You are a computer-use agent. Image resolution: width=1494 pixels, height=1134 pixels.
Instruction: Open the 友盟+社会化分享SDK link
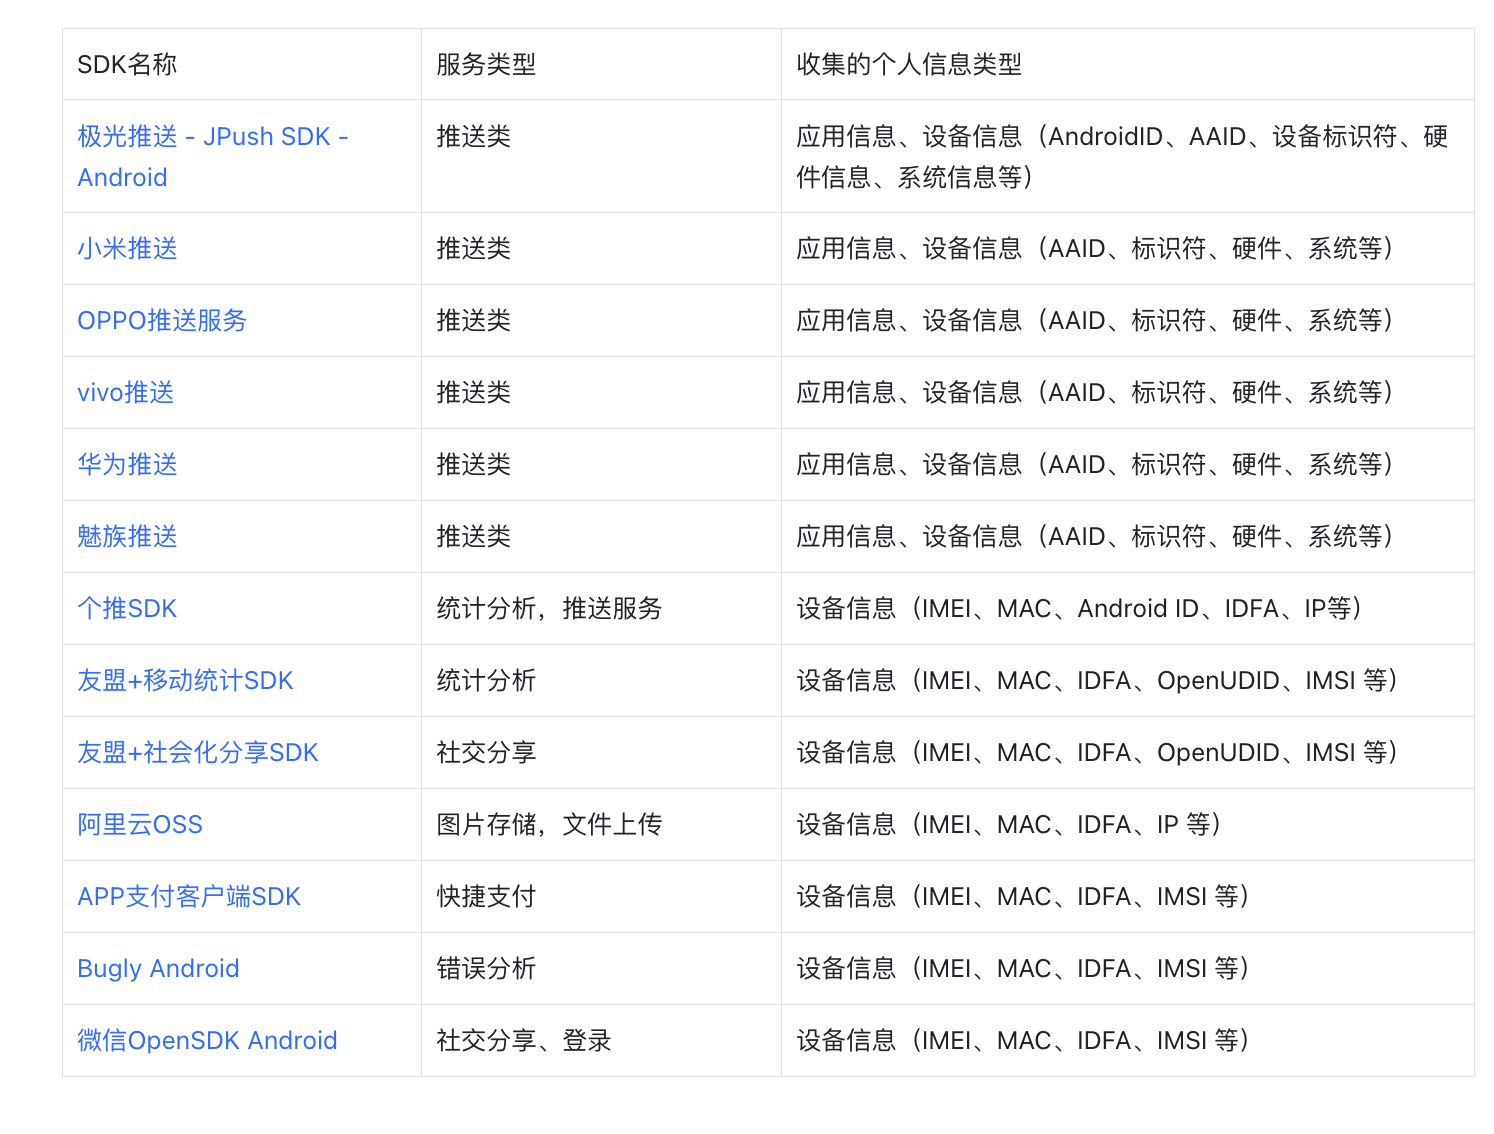(198, 752)
